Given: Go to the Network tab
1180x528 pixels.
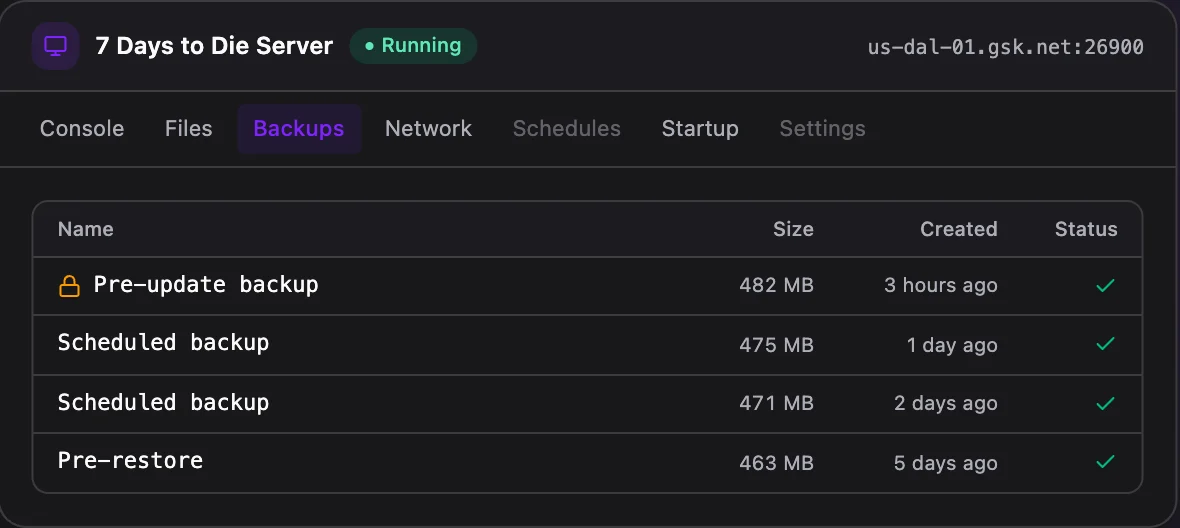Looking at the screenshot, I should (428, 129).
